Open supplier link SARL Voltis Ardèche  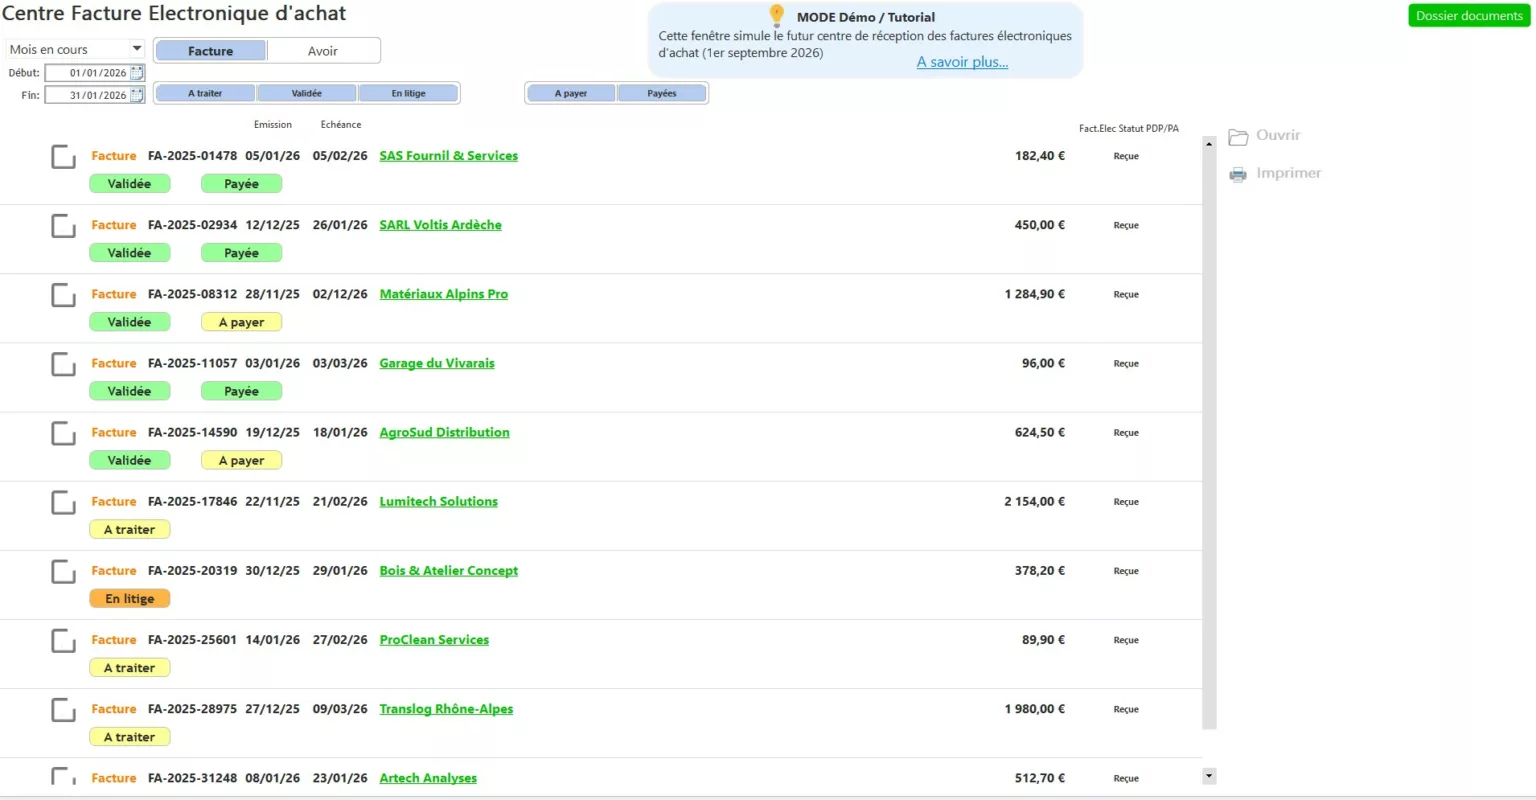pyautogui.click(x=440, y=225)
